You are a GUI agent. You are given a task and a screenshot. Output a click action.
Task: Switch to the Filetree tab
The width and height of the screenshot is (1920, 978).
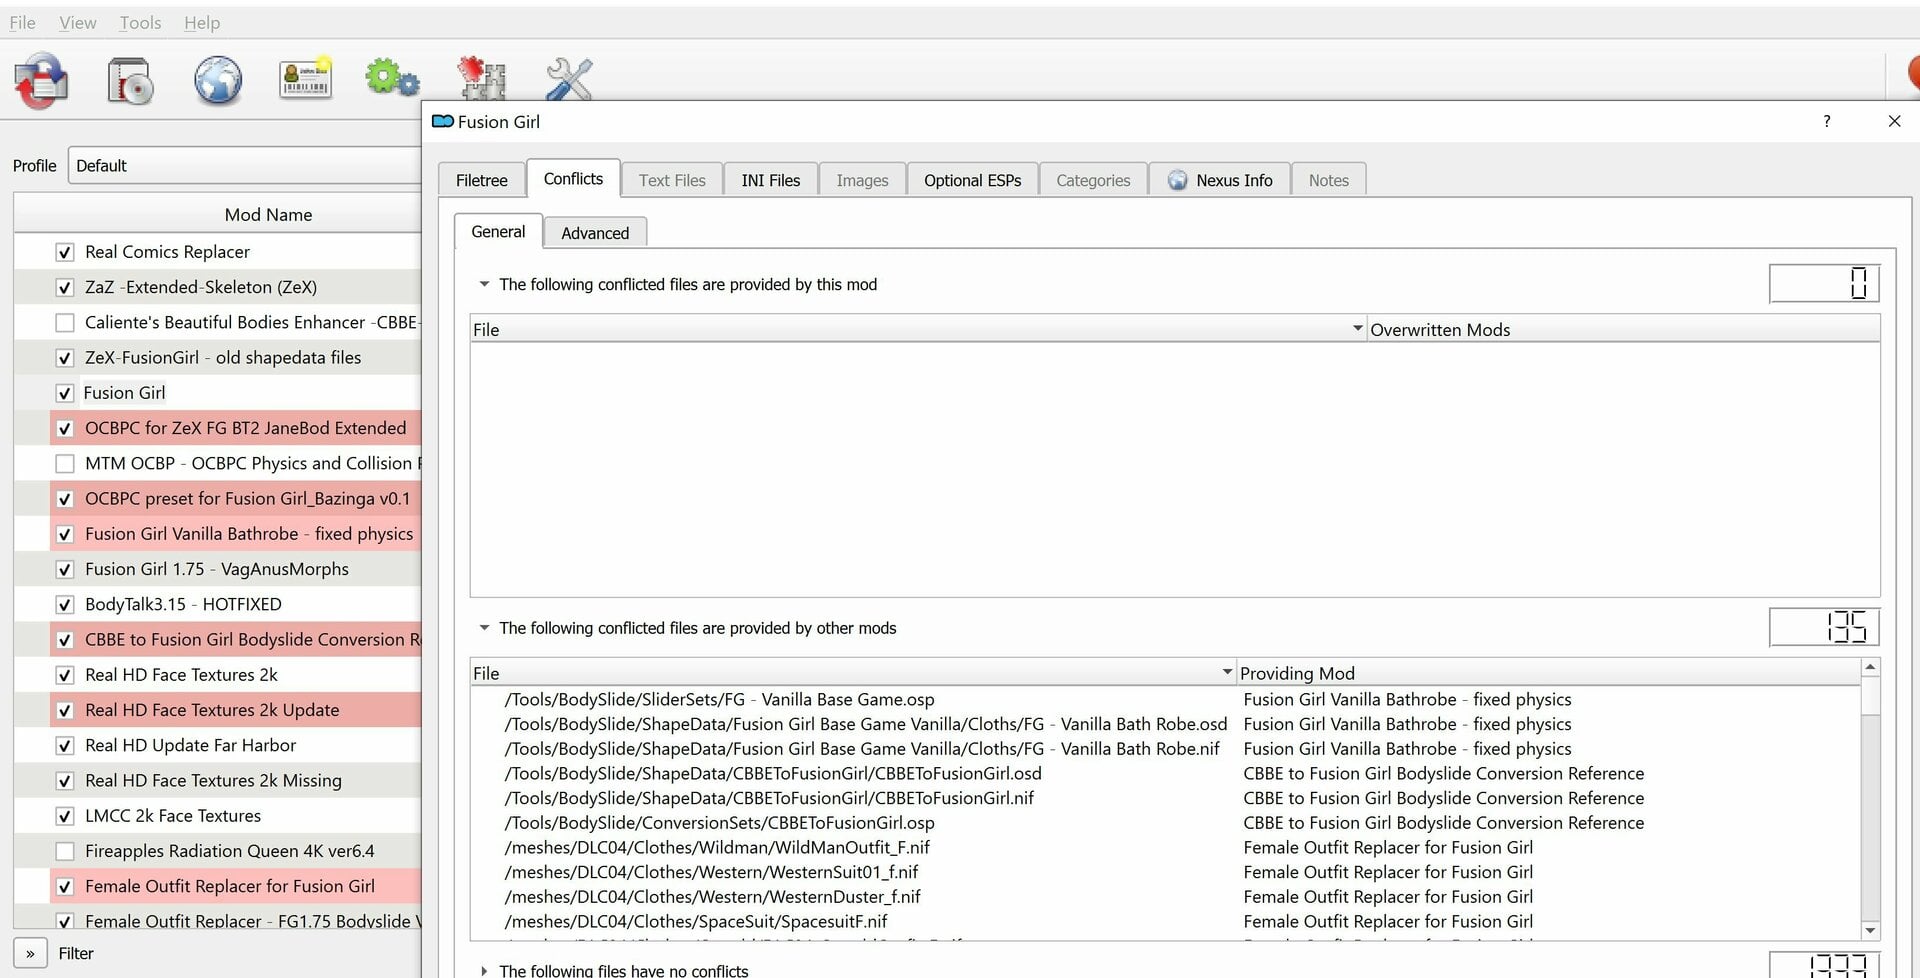click(x=482, y=180)
